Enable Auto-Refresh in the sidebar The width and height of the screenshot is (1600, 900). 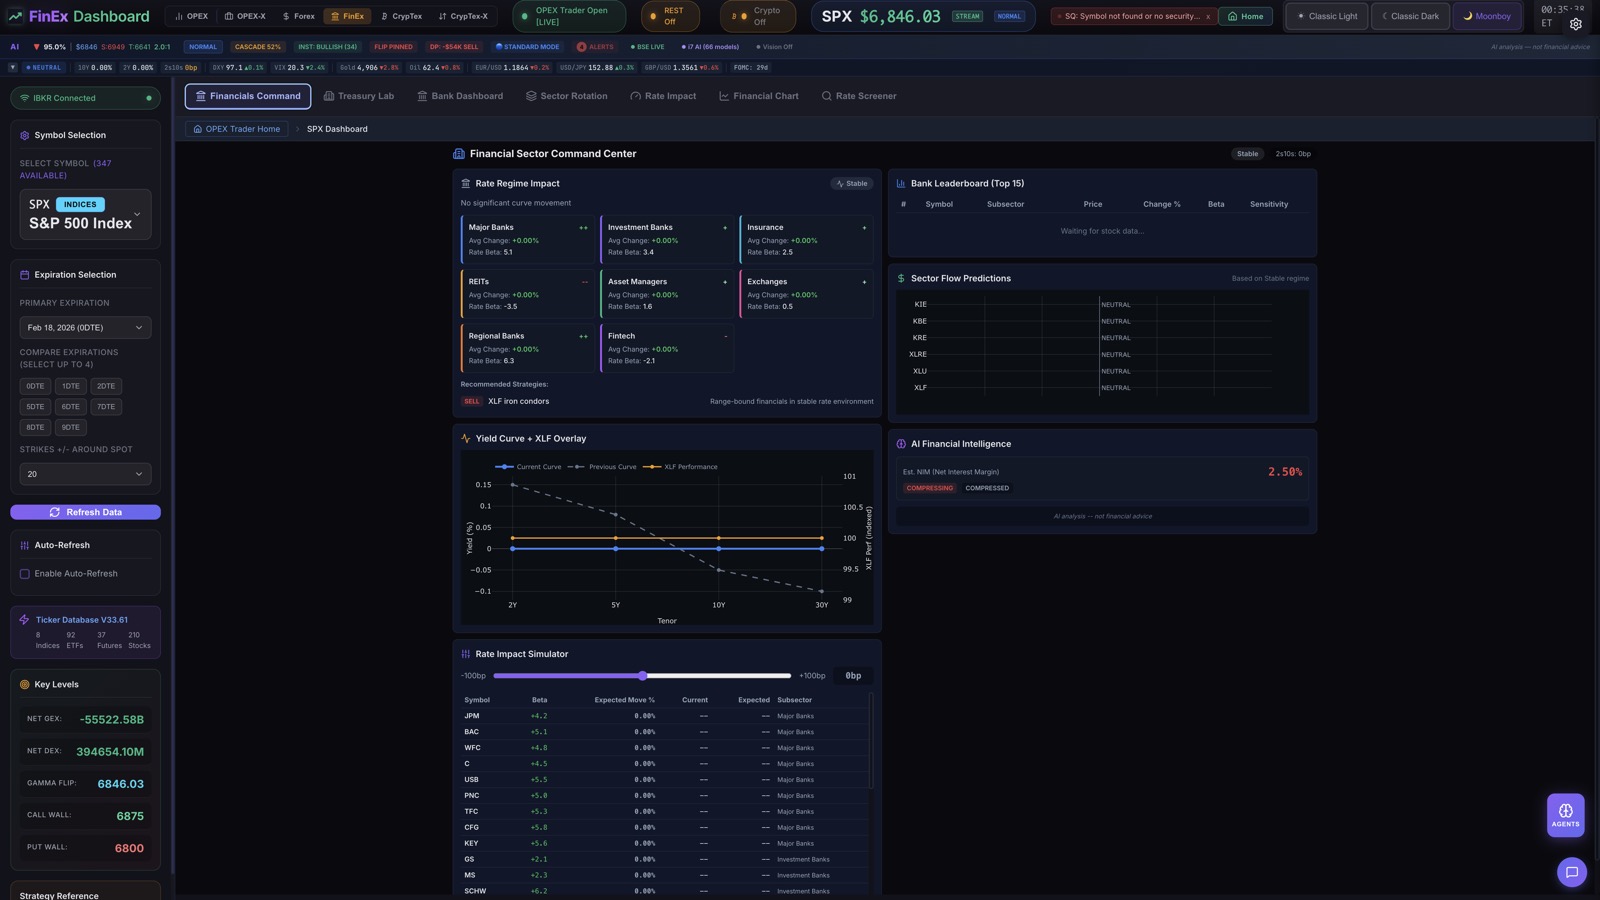(24, 573)
